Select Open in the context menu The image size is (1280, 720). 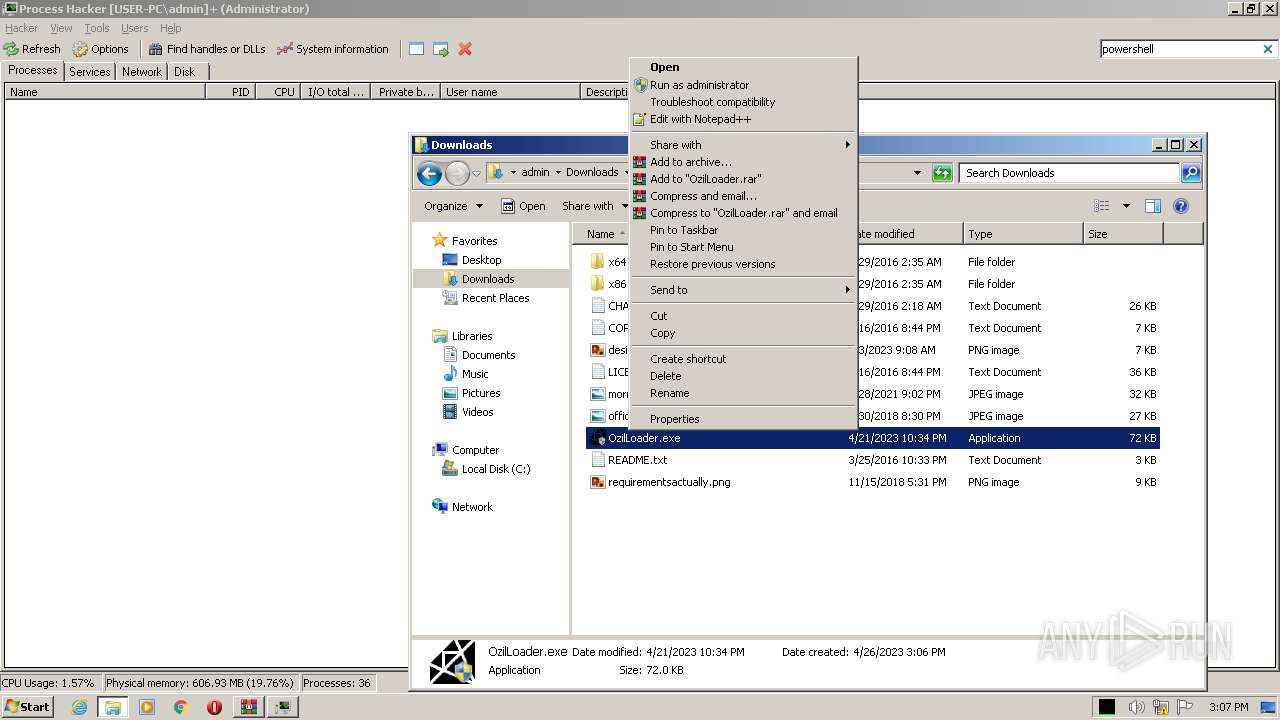pos(743,68)
